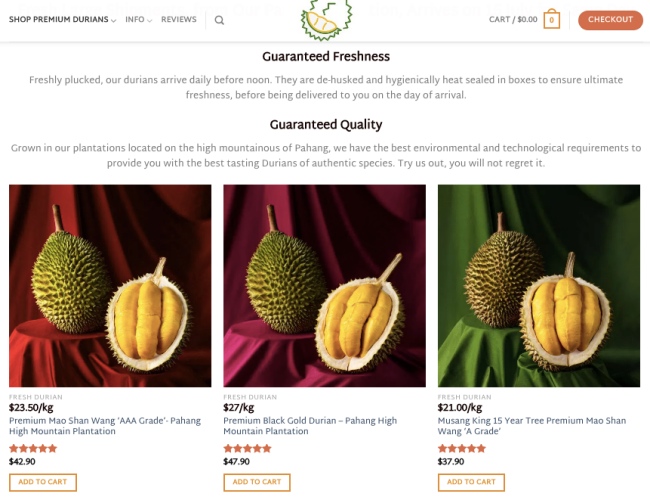Open the search magnifier icon
This screenshot has width=650, height=500.
tap(219, 20)
